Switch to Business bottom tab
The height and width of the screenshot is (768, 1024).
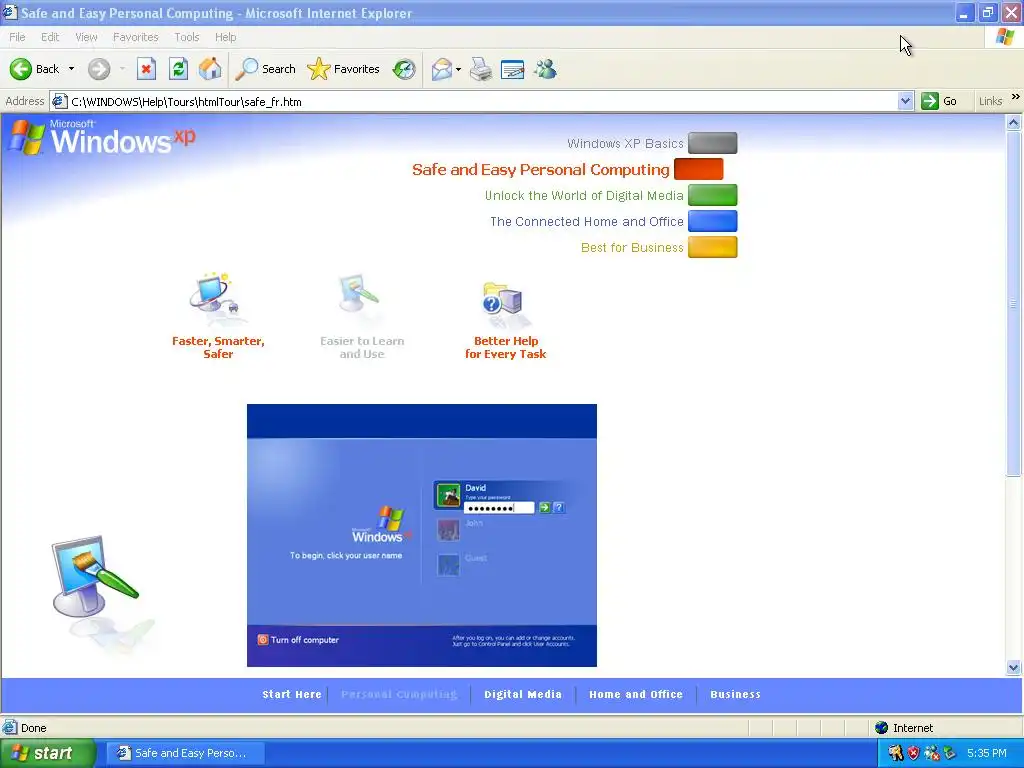[x=735, y=694]
